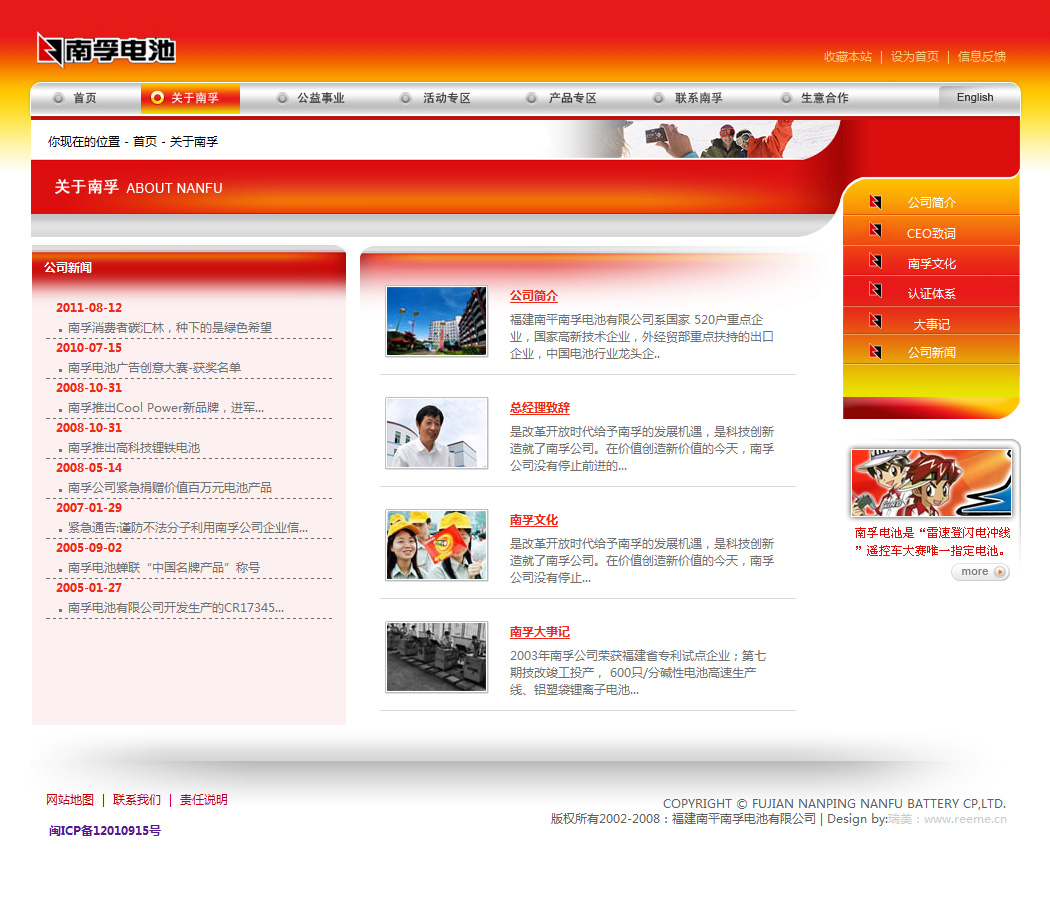Click the flag icon beside 南孚文化 in sidebar
Viewport: 1050px width, 902px height.
tap(875, 260)
